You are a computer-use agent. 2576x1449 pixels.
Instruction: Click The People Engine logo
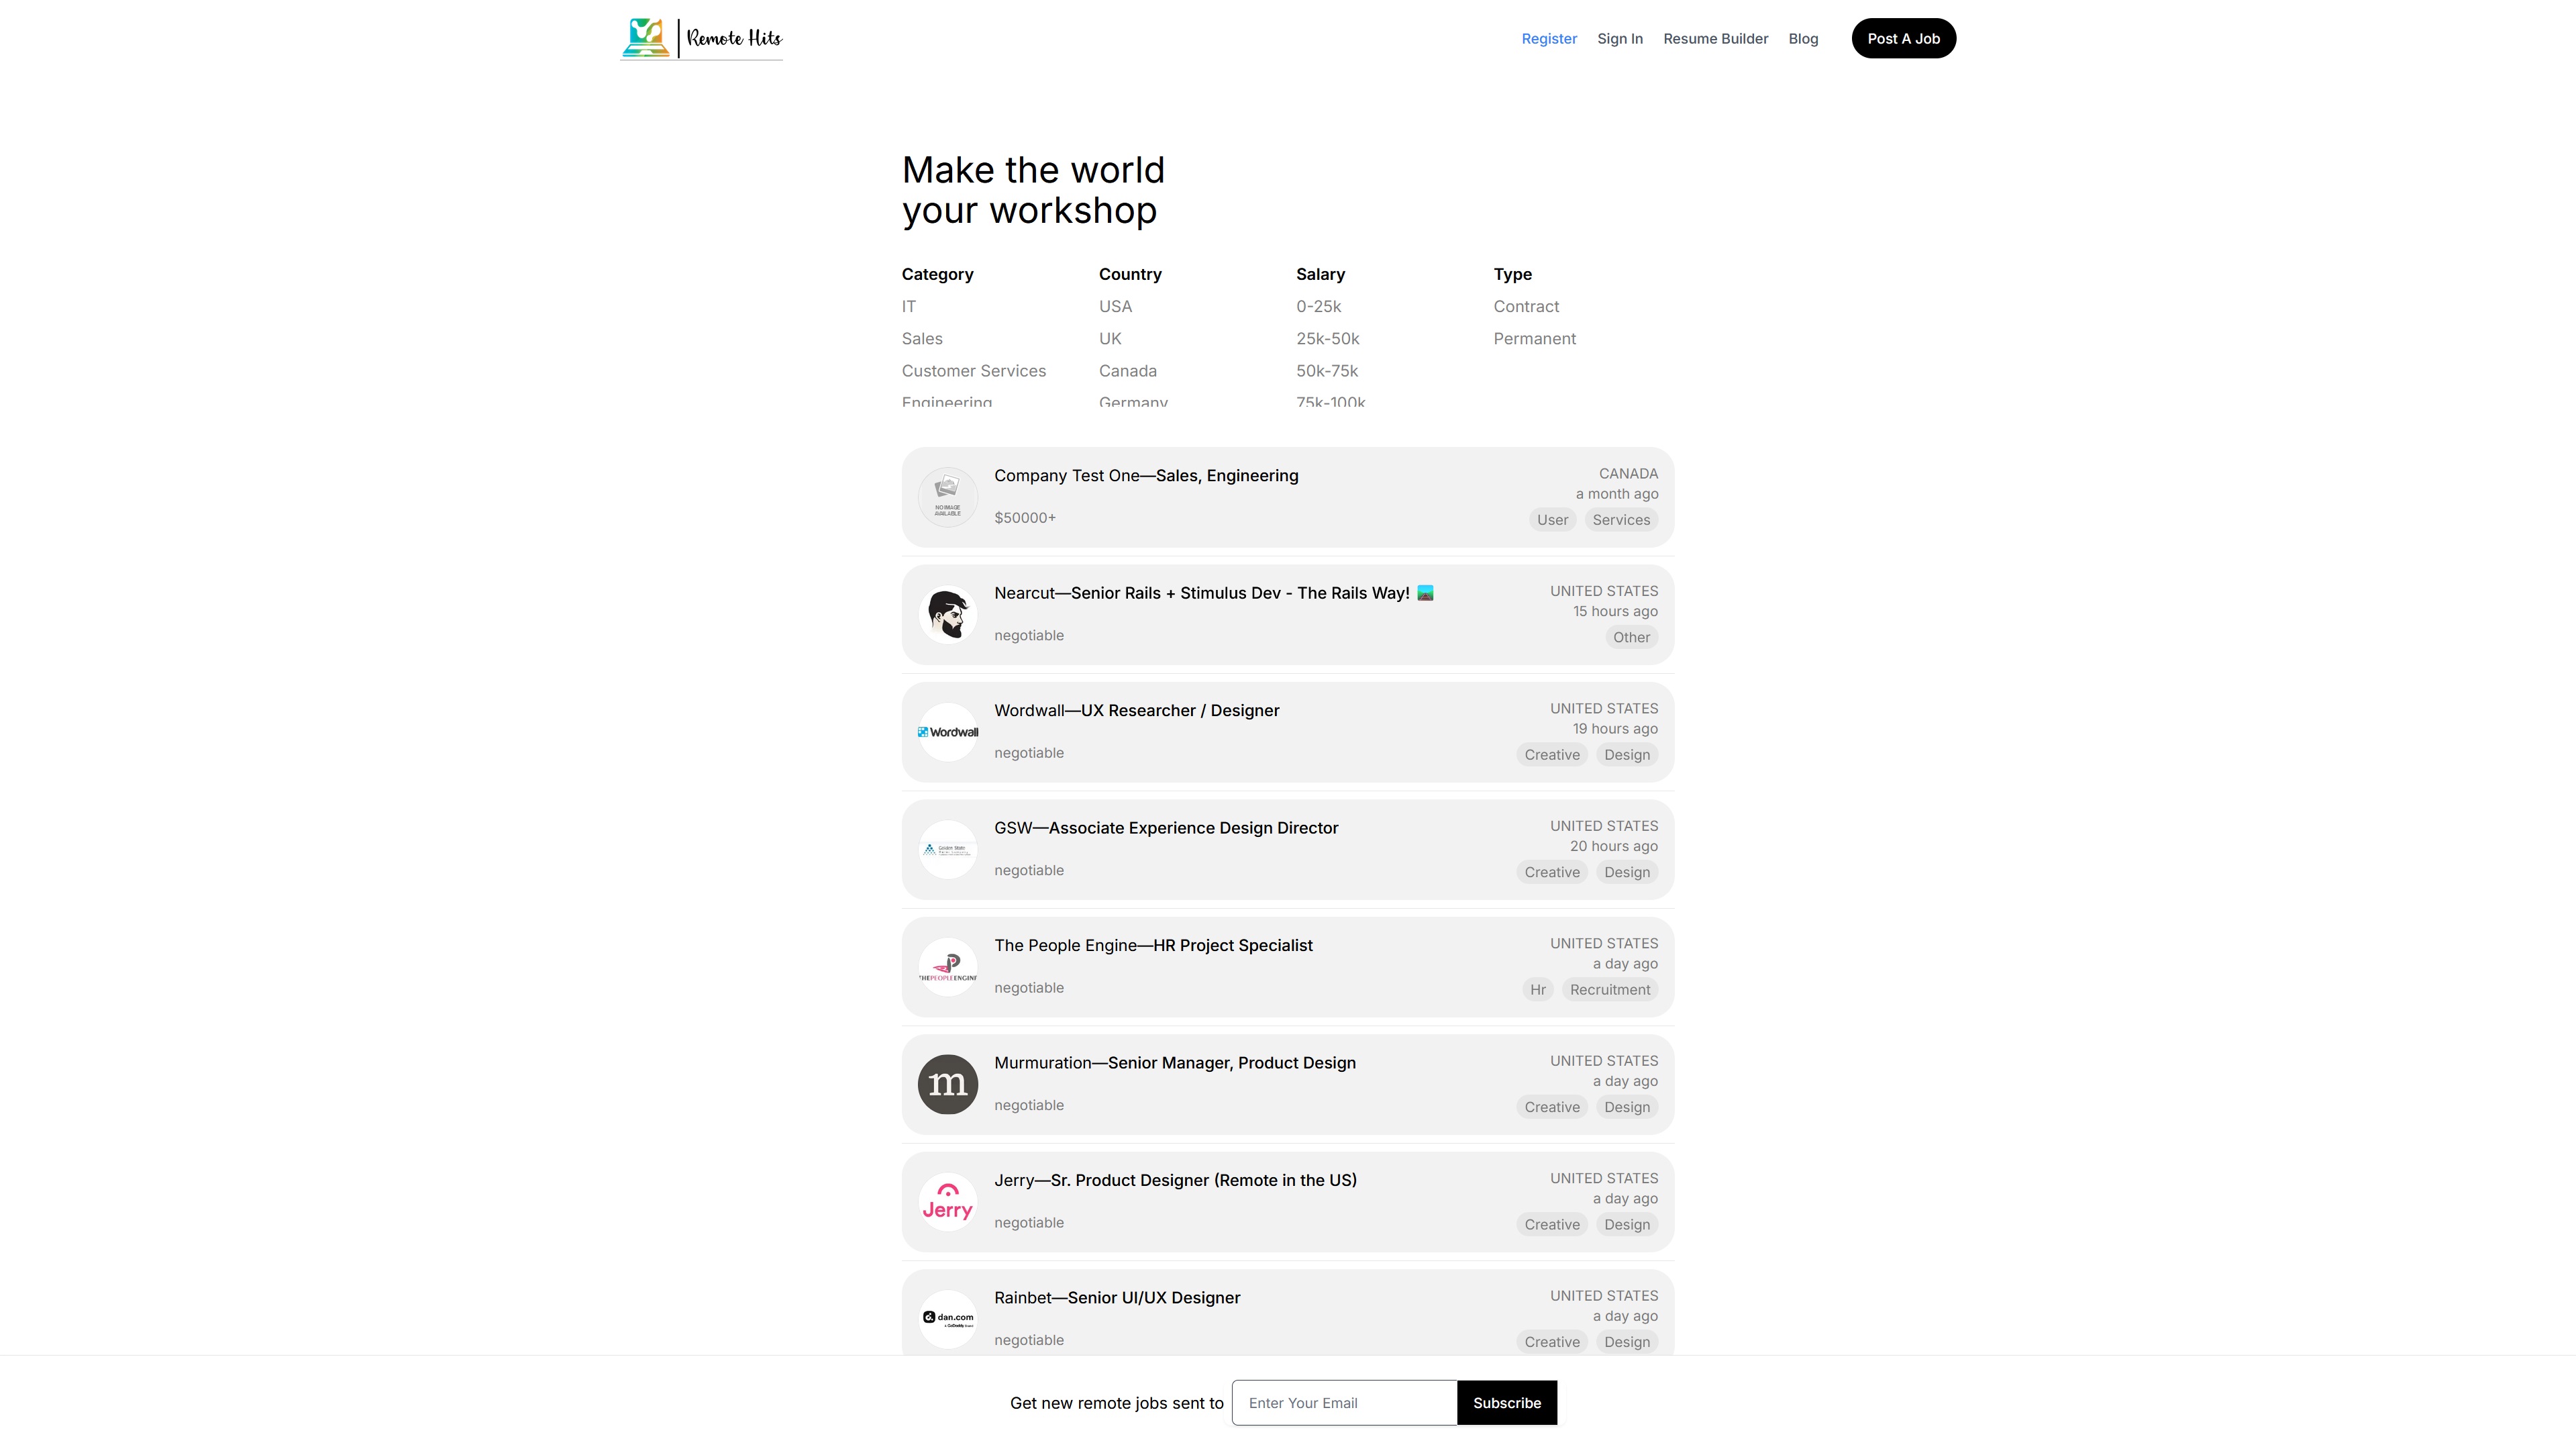coord(947,967)
